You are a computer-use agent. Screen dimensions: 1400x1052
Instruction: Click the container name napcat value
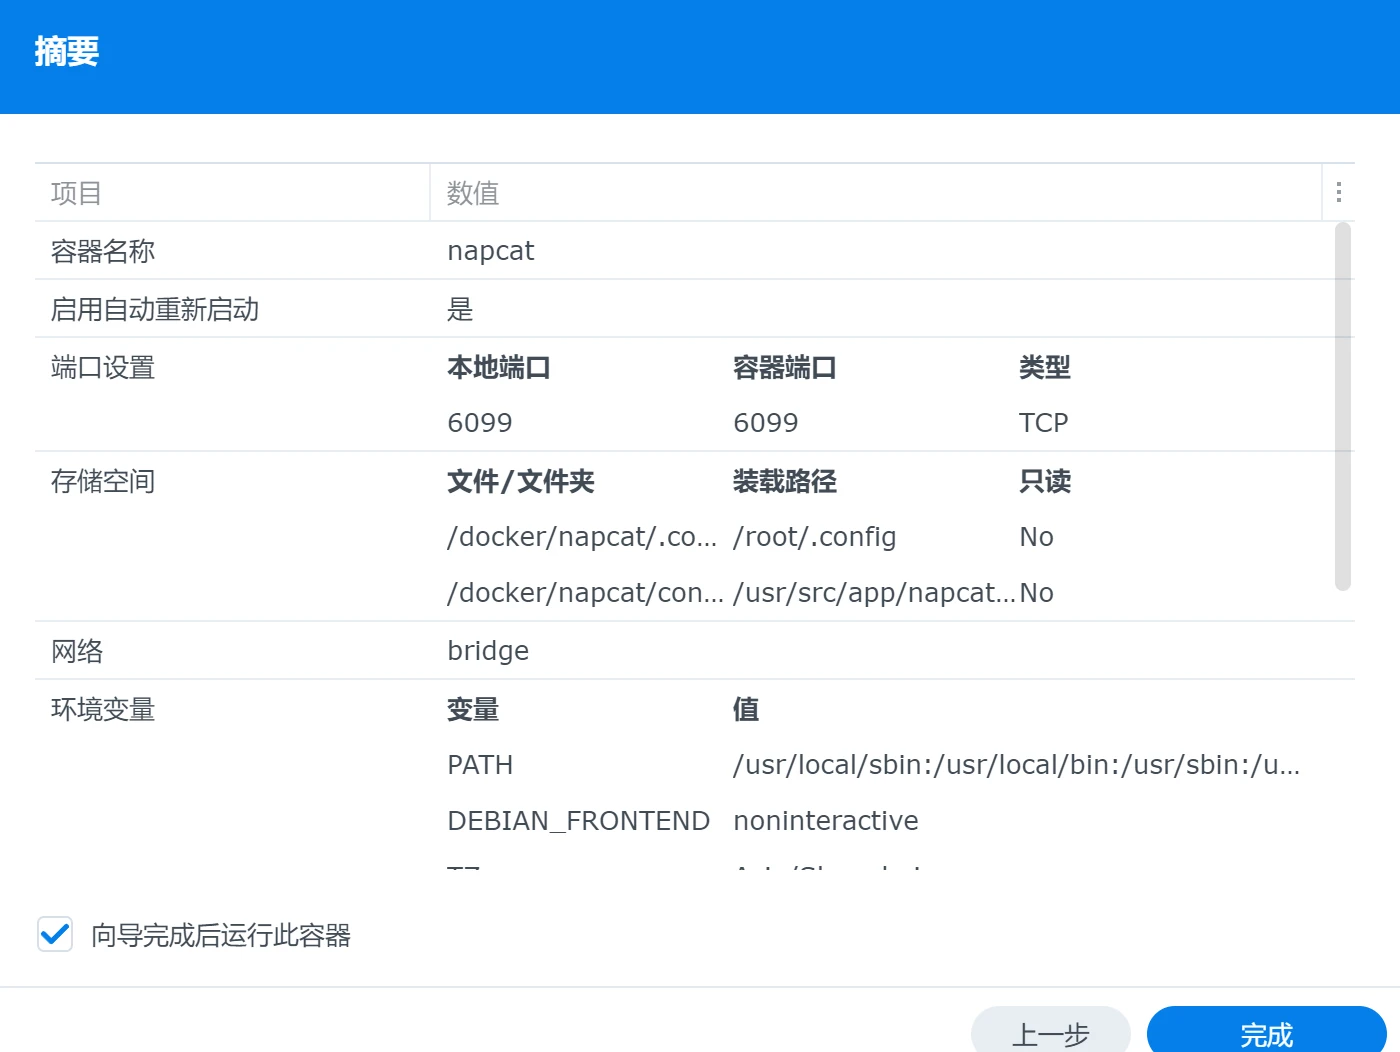click(x=490, y=250)
